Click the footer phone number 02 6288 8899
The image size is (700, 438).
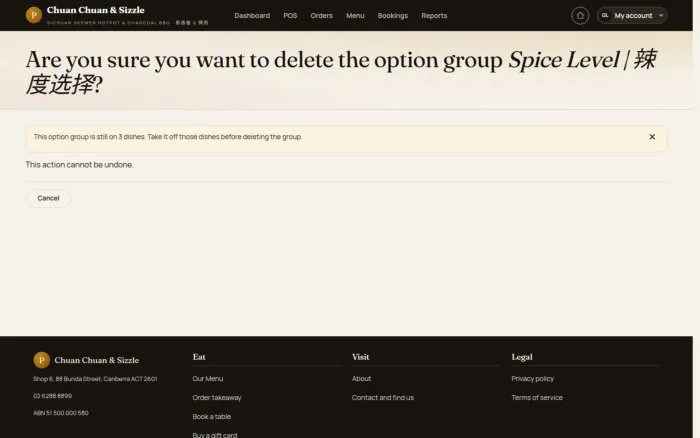(52, 396)
